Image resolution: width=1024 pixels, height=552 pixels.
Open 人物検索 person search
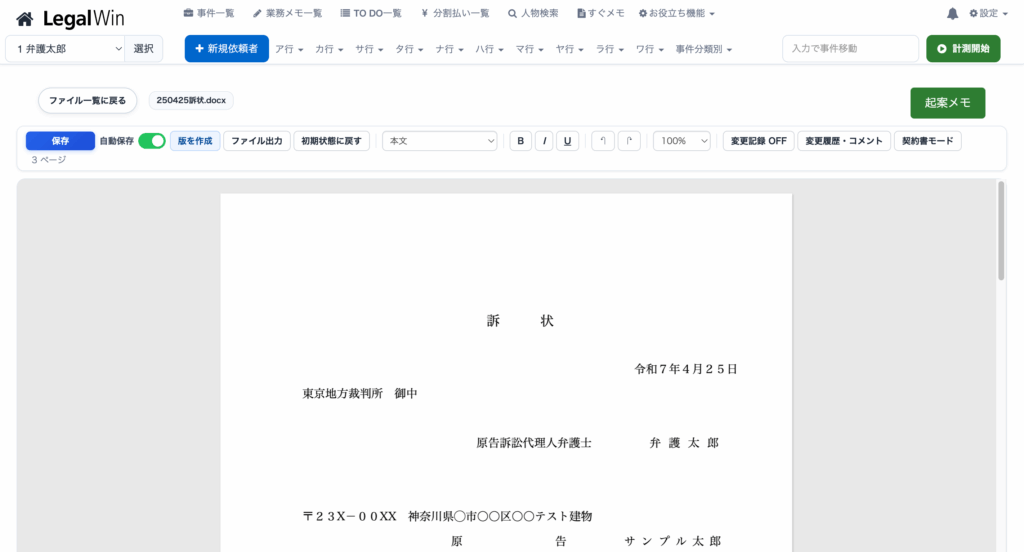533,13
